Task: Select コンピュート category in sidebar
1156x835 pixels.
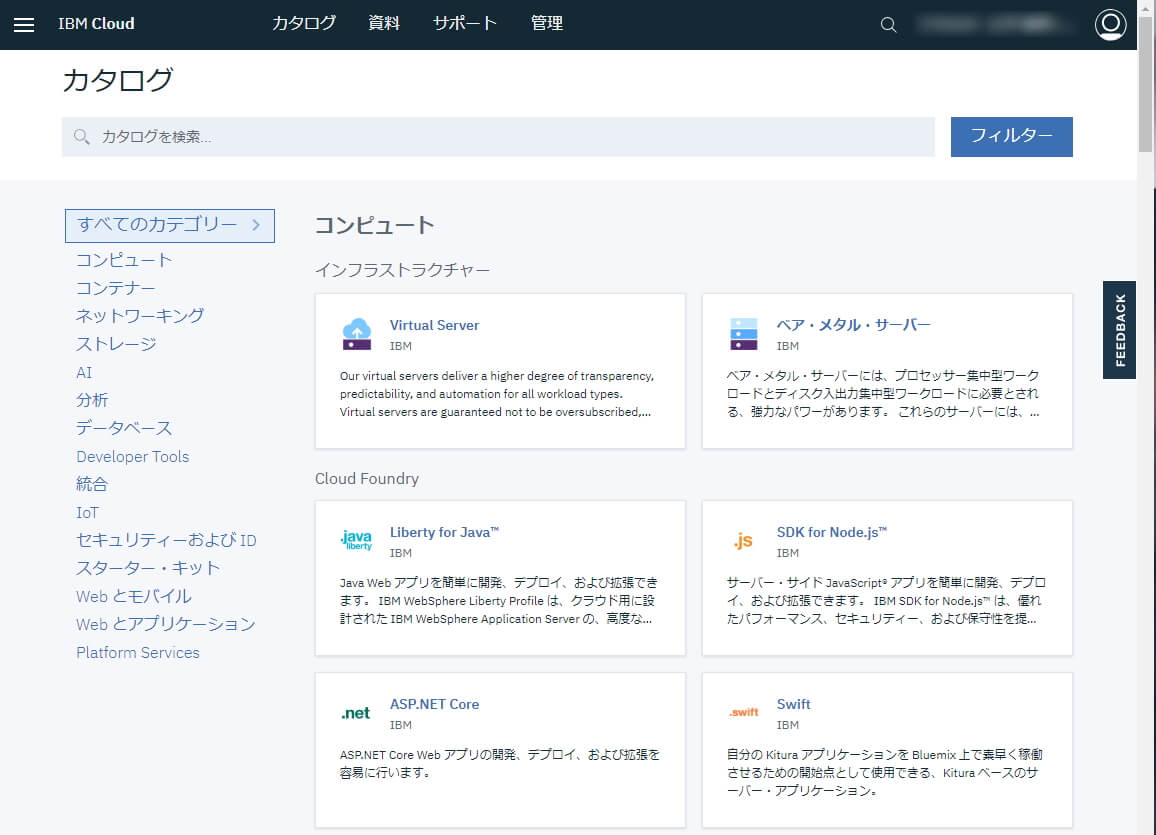Action: pos(124,260)
